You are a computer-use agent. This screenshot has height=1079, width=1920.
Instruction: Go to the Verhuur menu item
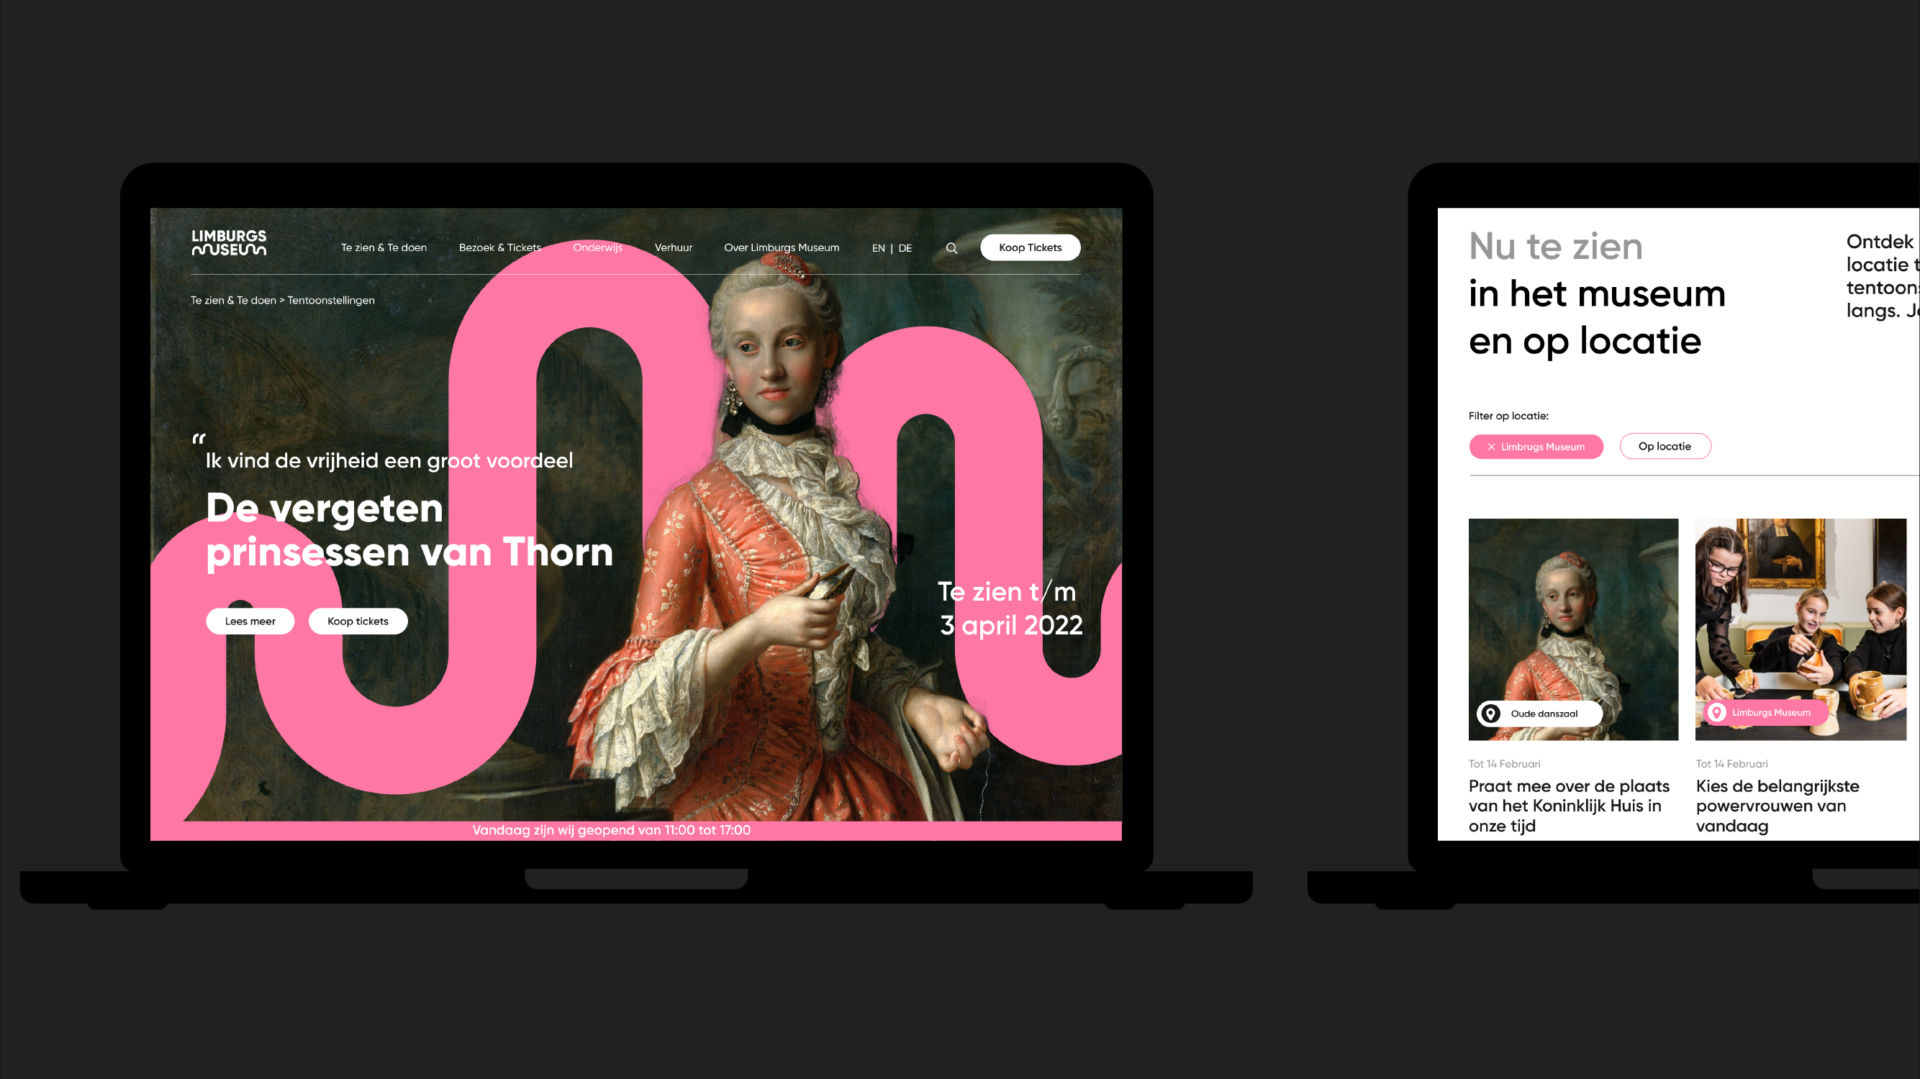[x=673, y=248]
